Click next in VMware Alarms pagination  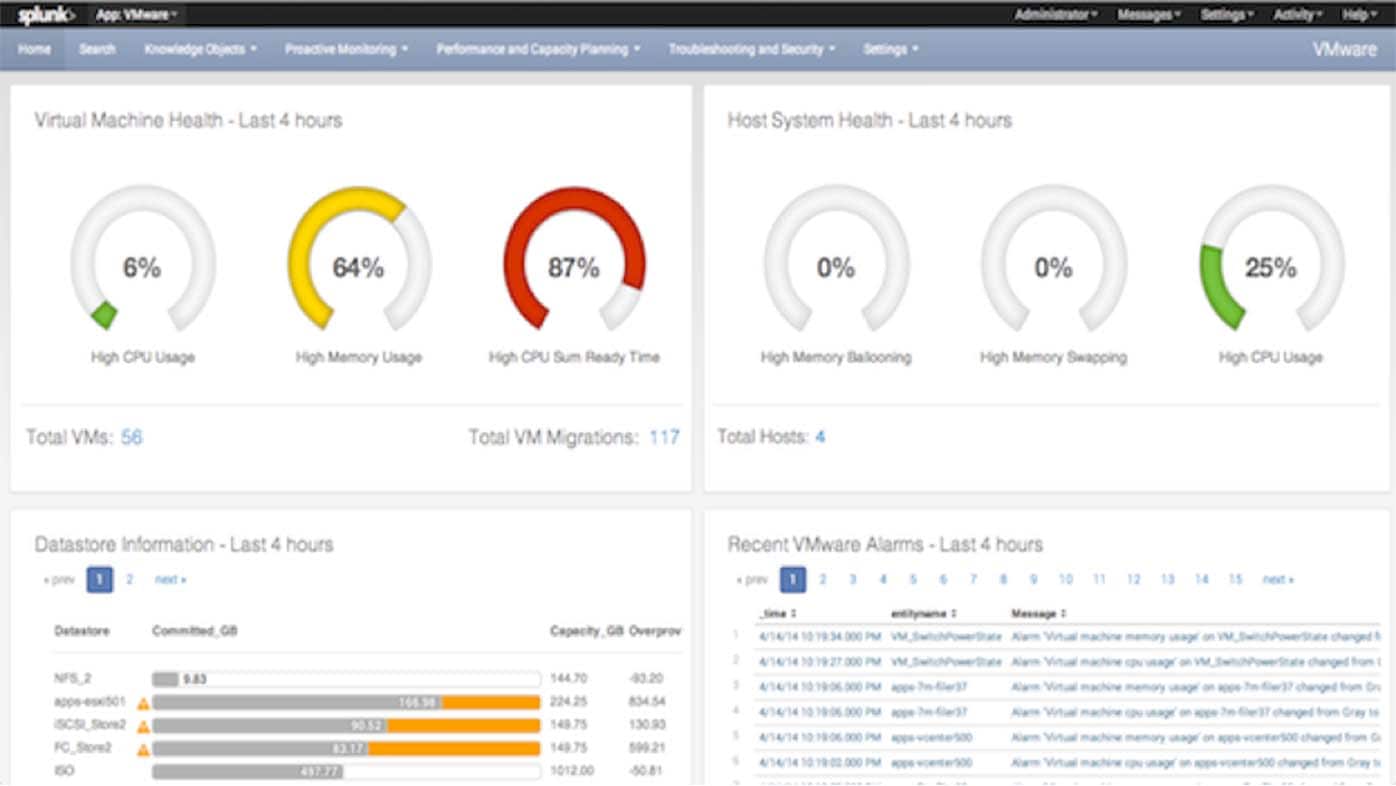1278,579
